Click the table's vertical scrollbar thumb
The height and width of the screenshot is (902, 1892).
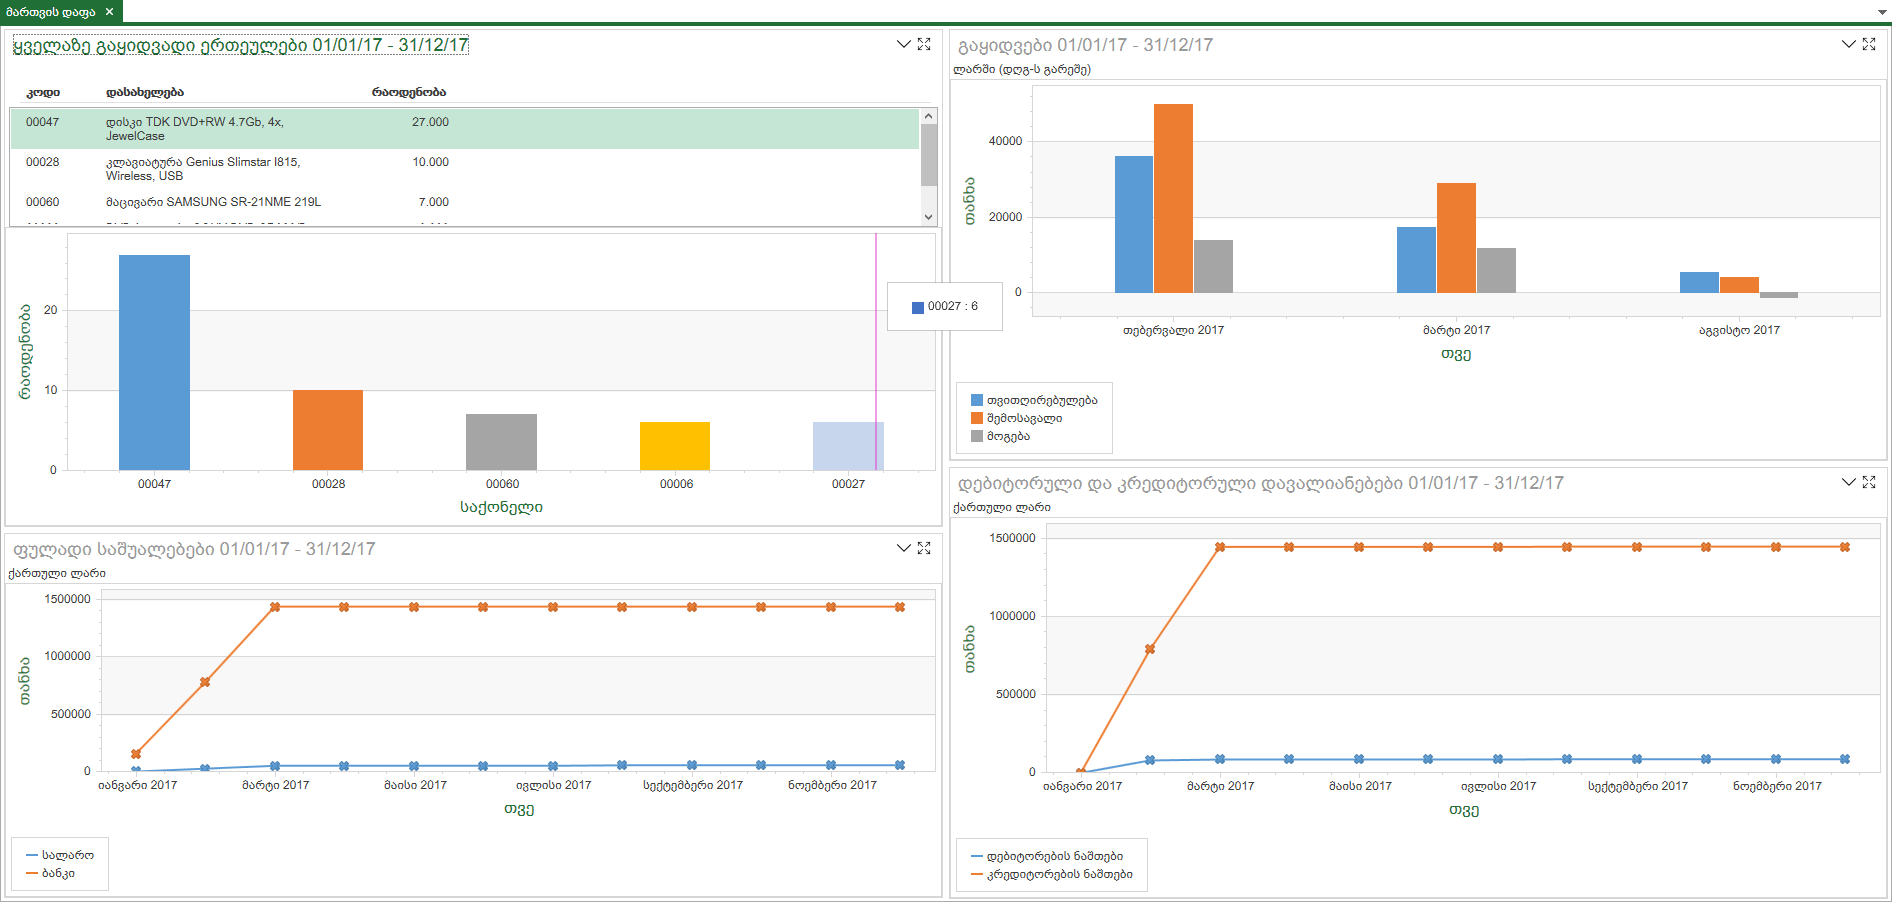click(929, 155)
